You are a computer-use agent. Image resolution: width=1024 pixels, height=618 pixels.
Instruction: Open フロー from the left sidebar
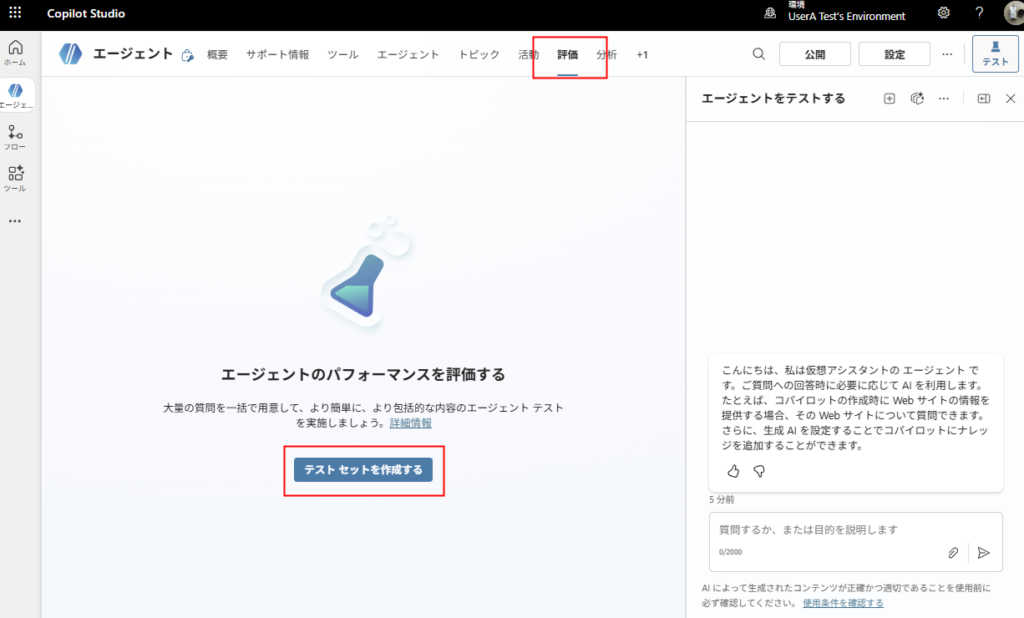(15, 137)
